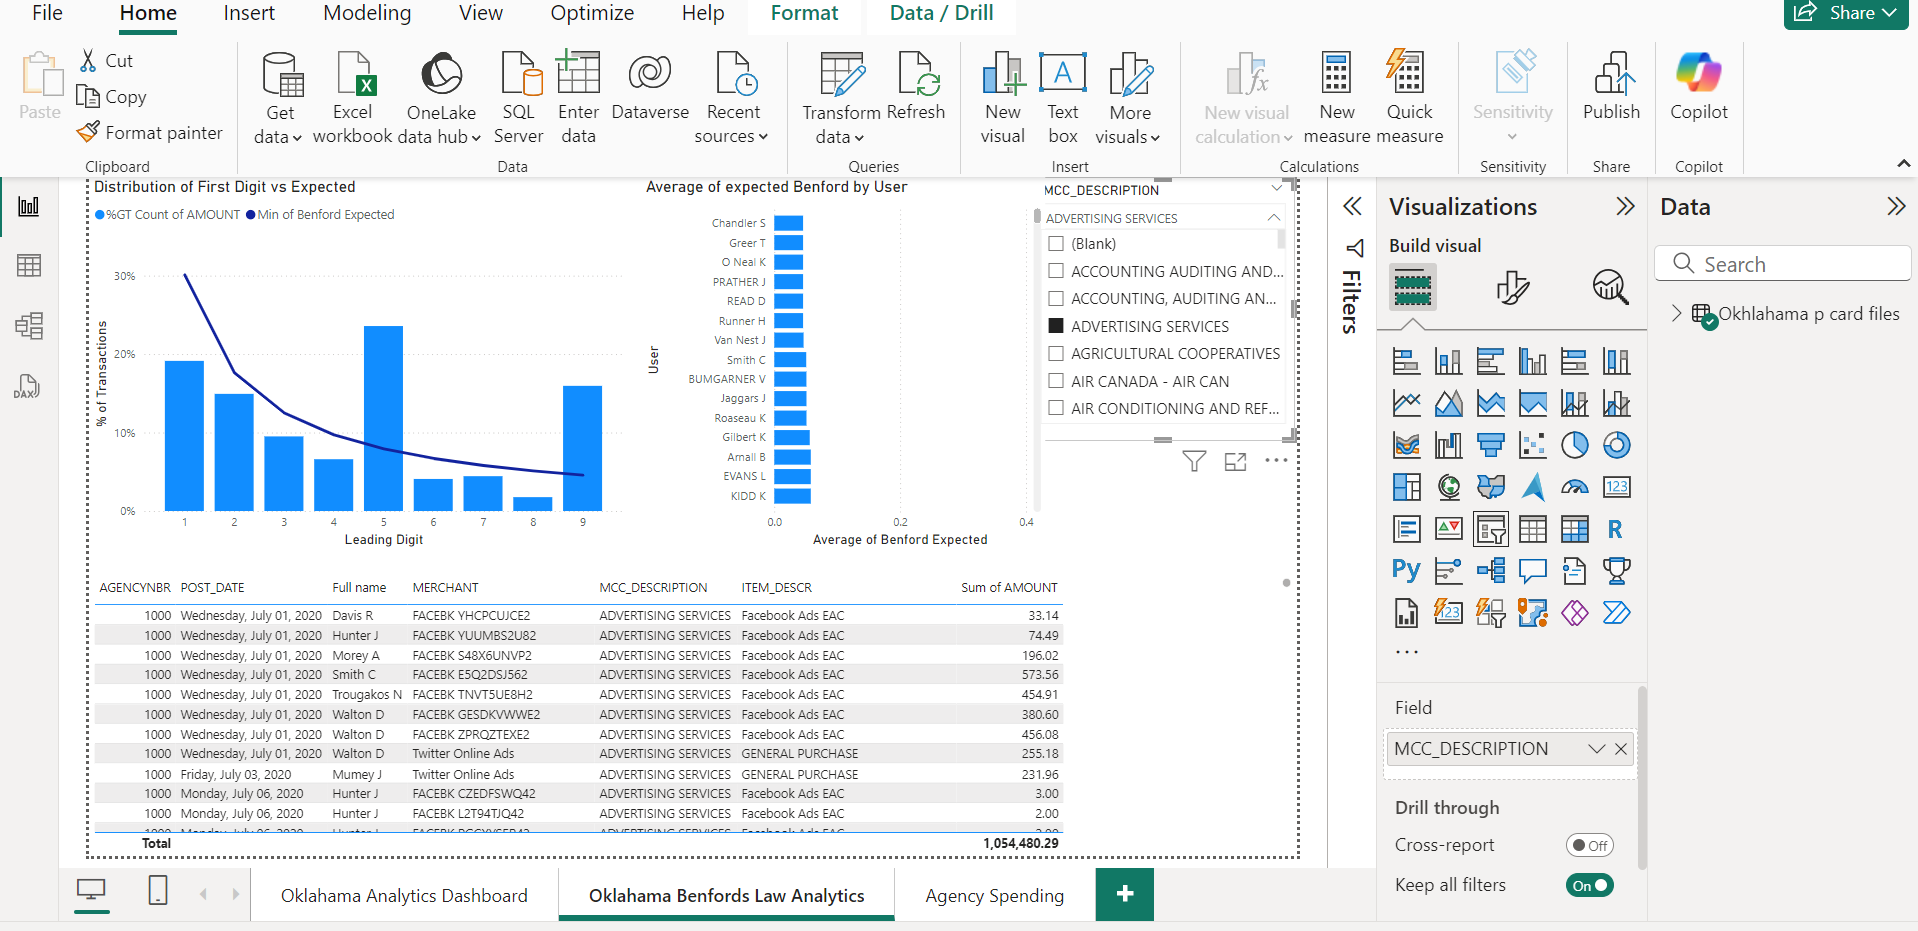Viewport: 1918px width, 931px height.
Task: Open more options ellipsis on slicer
Action: point(1276,461)
